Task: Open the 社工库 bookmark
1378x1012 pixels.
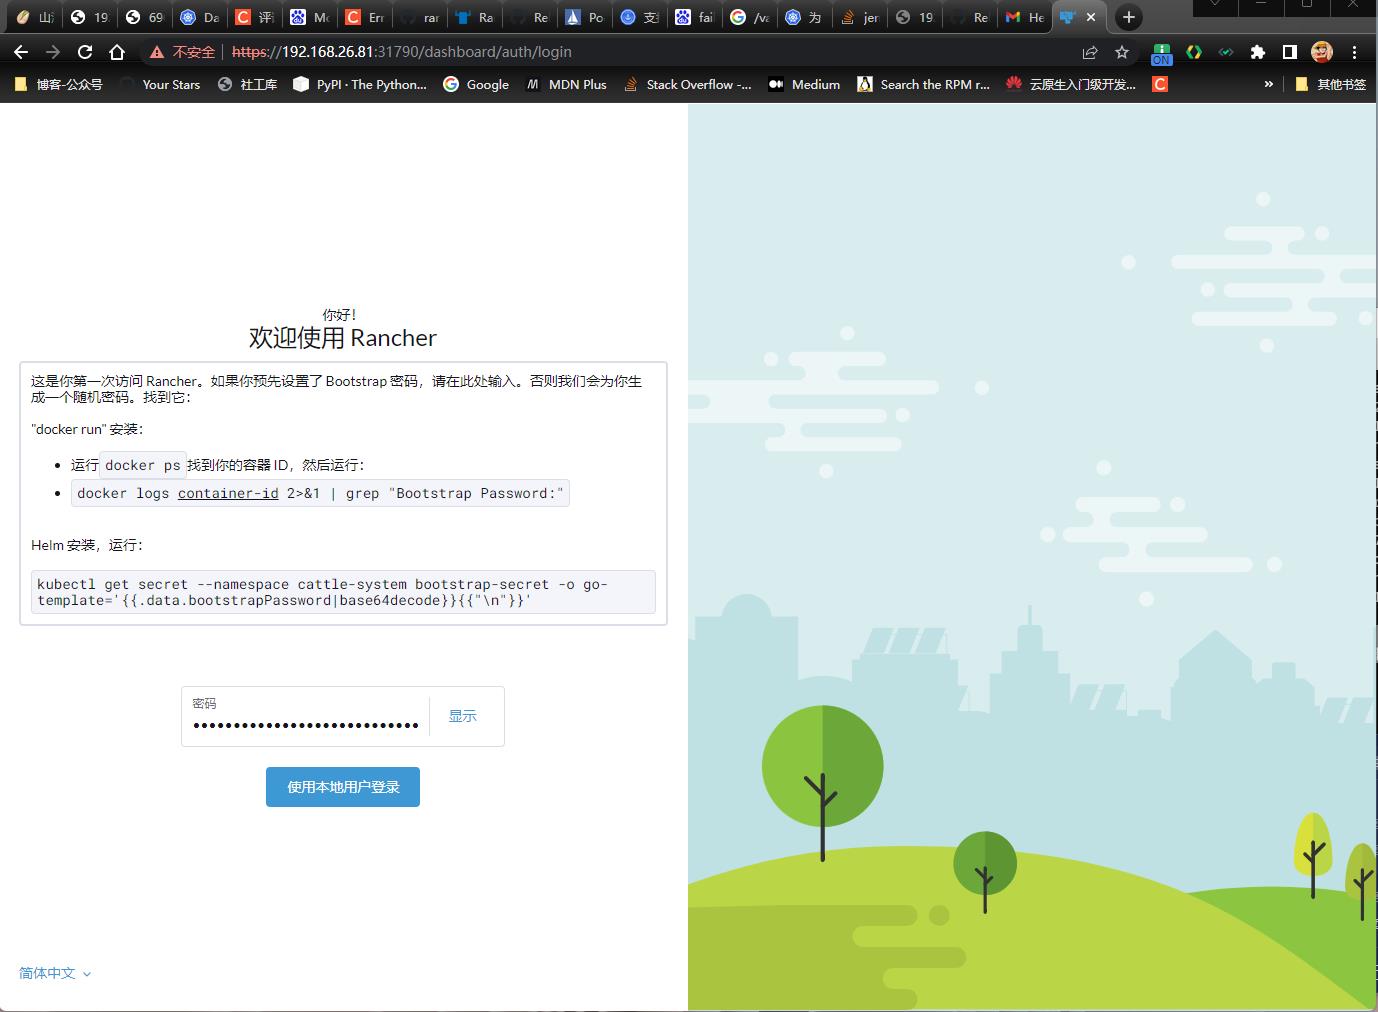Action: tap(247, 84)
